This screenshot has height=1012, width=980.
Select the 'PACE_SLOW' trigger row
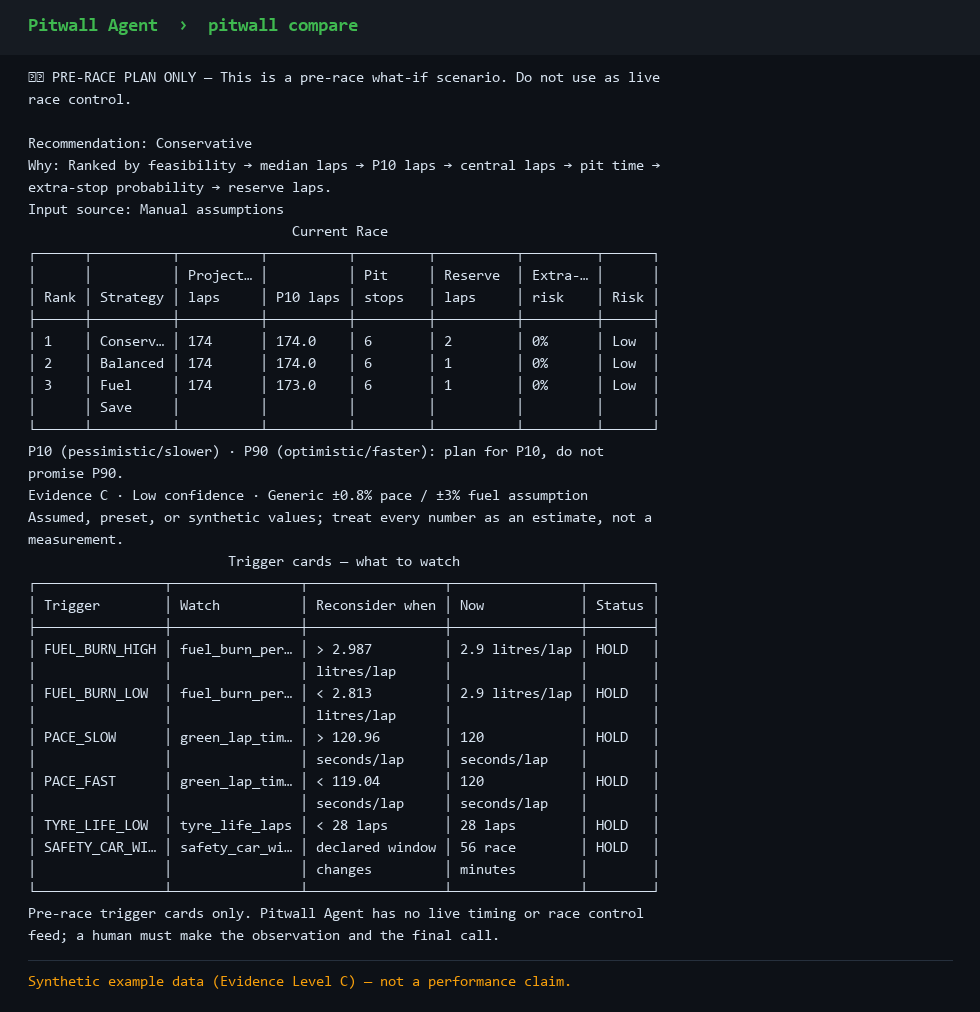click(343, 748)
